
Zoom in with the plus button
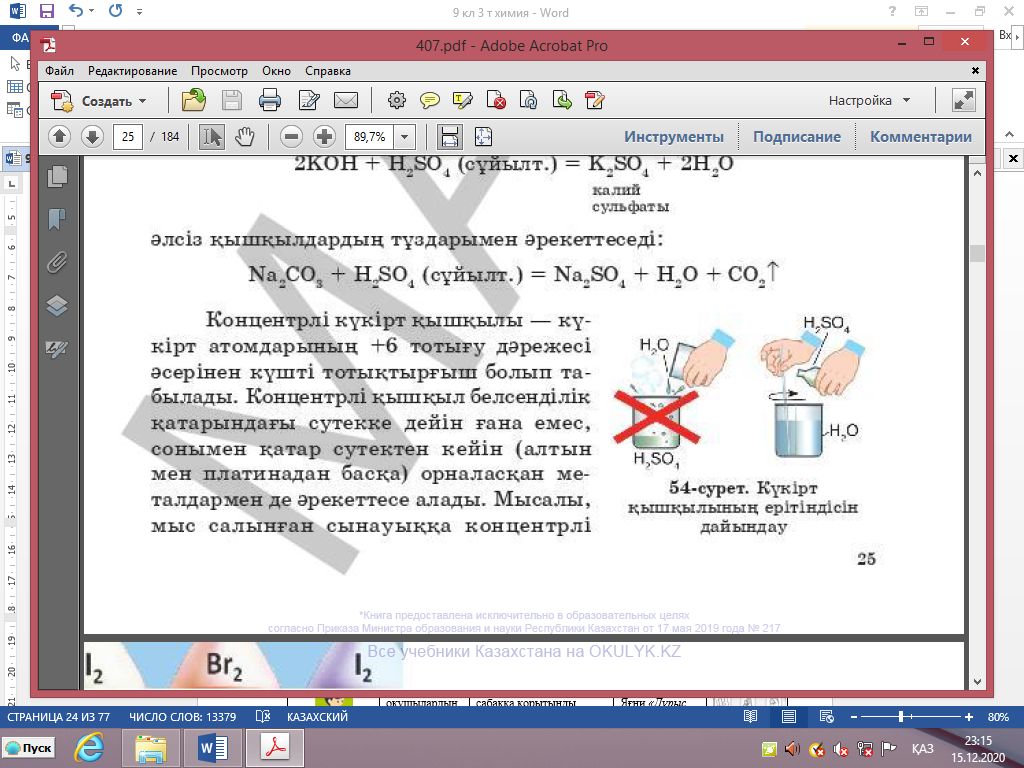pos(325,136)
